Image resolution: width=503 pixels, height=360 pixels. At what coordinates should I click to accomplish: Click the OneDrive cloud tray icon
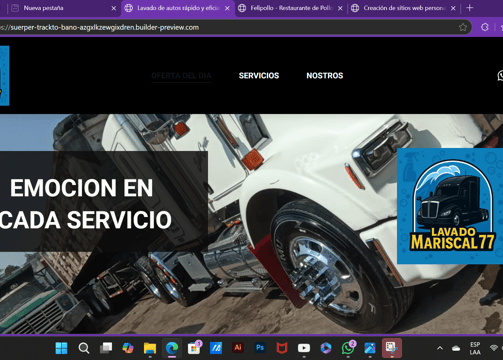click(x=456, y=348)
